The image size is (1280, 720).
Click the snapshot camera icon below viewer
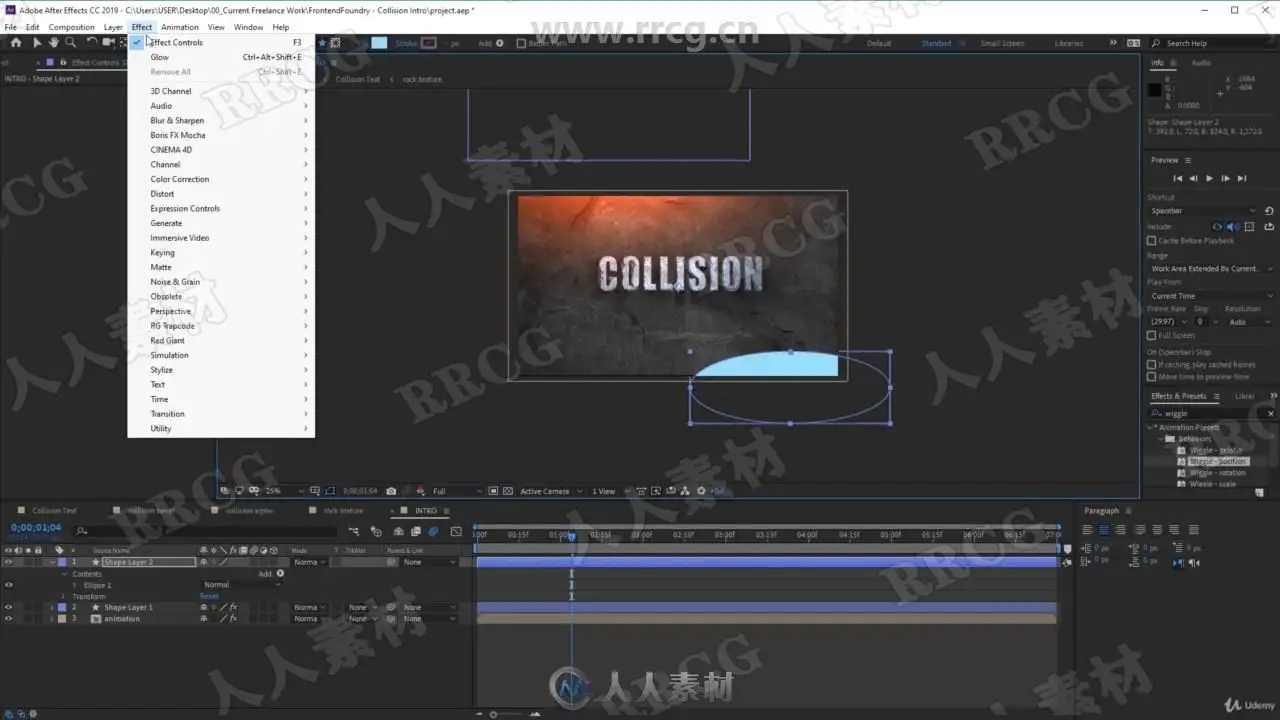[x=391, y=491]
